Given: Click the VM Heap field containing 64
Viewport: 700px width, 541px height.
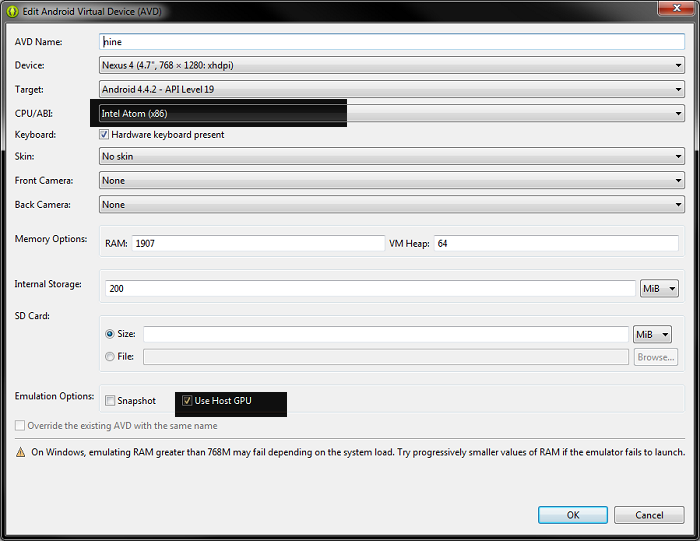Looking at the screenshot, I should [556, 243].
